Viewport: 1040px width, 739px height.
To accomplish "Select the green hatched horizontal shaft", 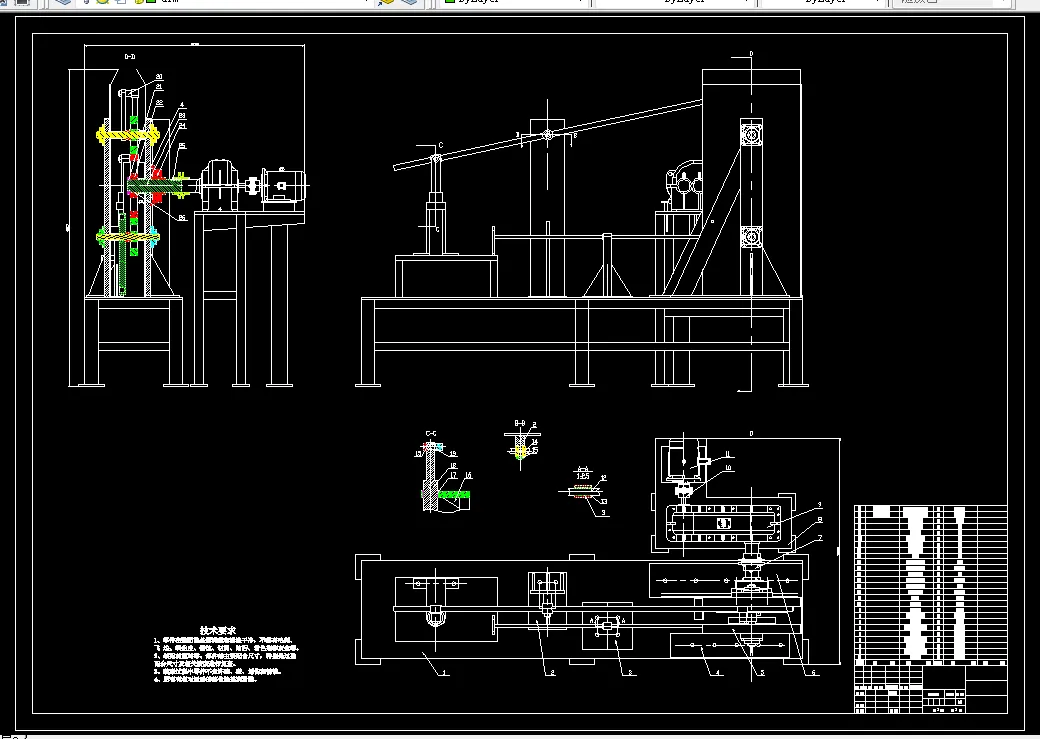I will 156,186.
